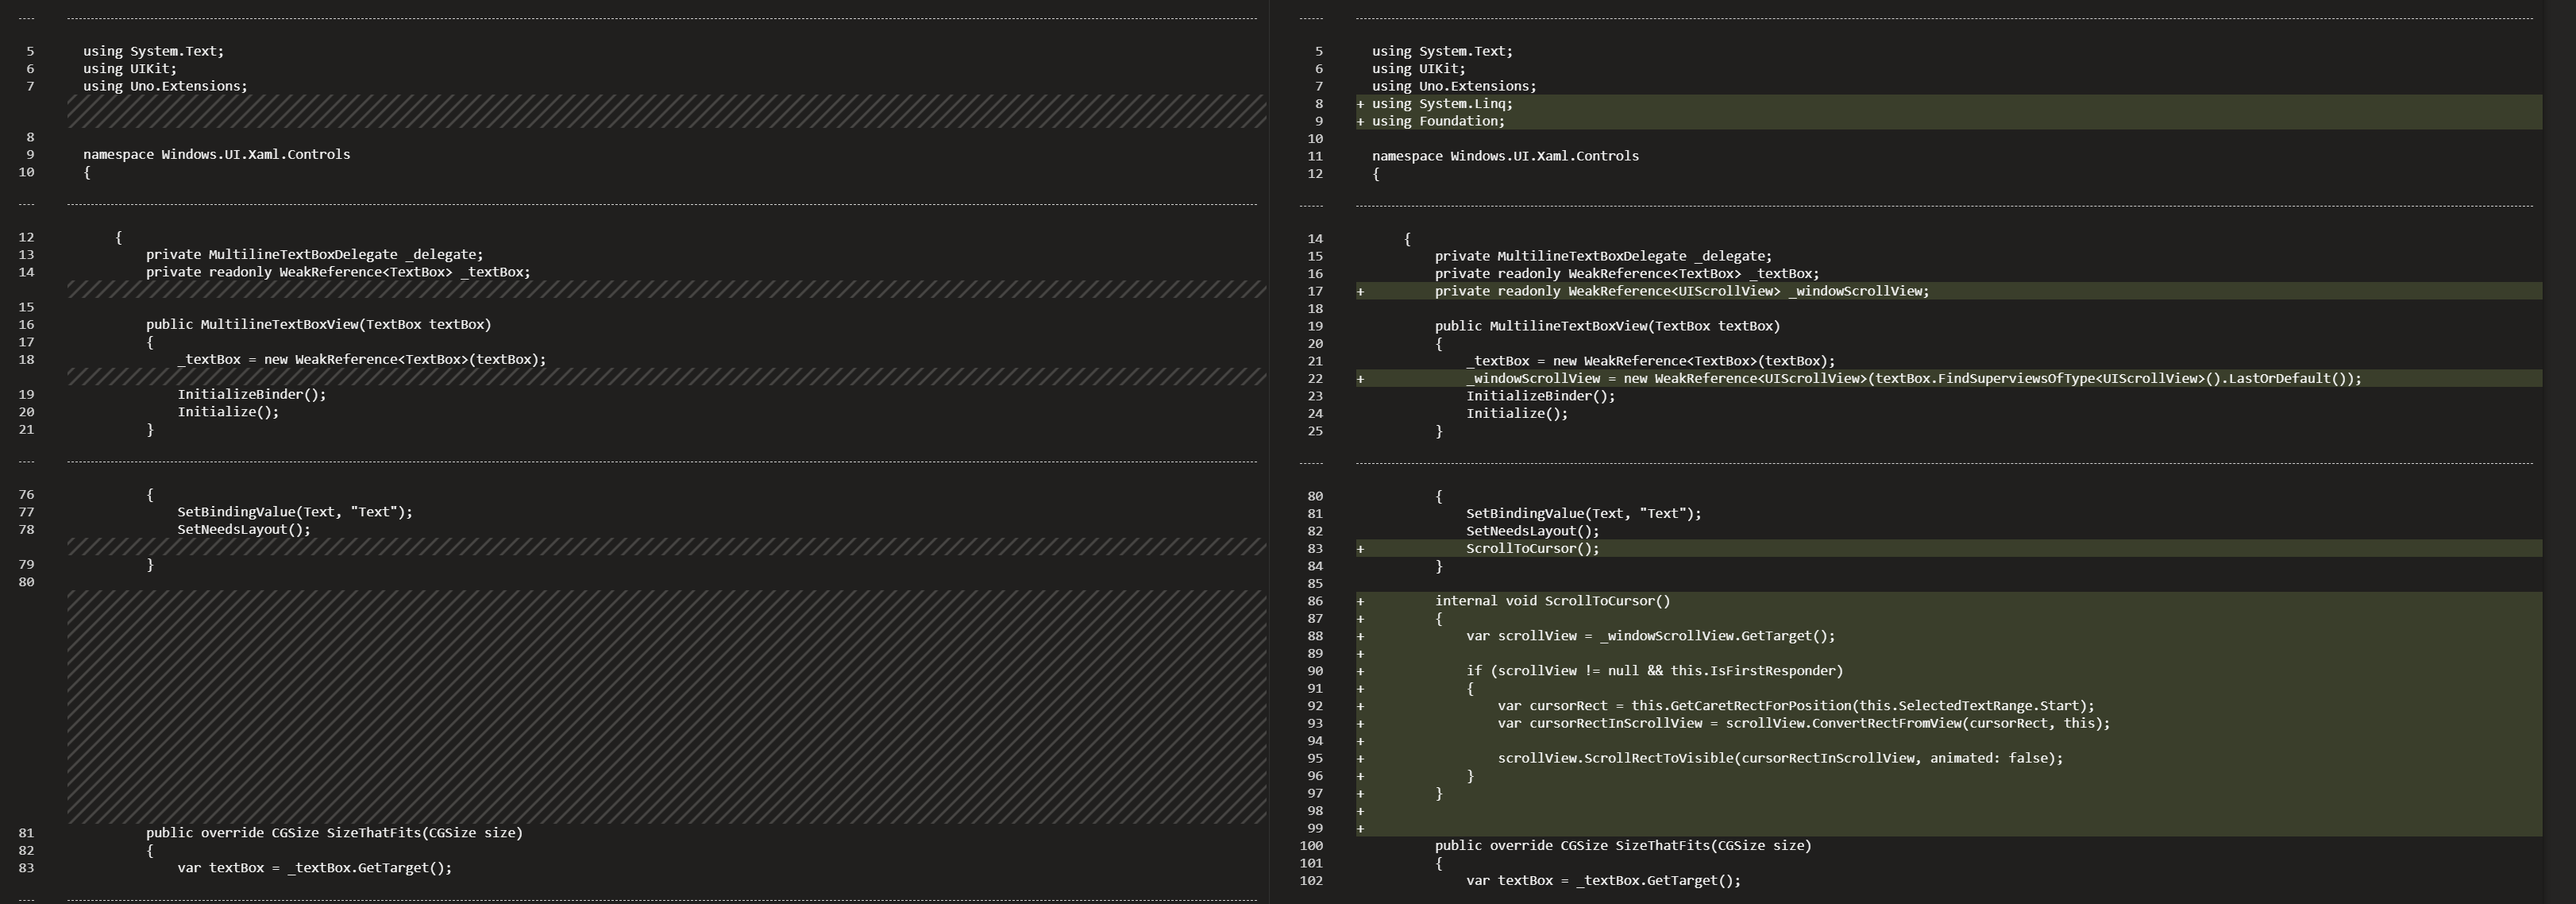Click the striped placeholder block in left pane
The width and height of the screenshot is (2576, 904).
[666, 706]
